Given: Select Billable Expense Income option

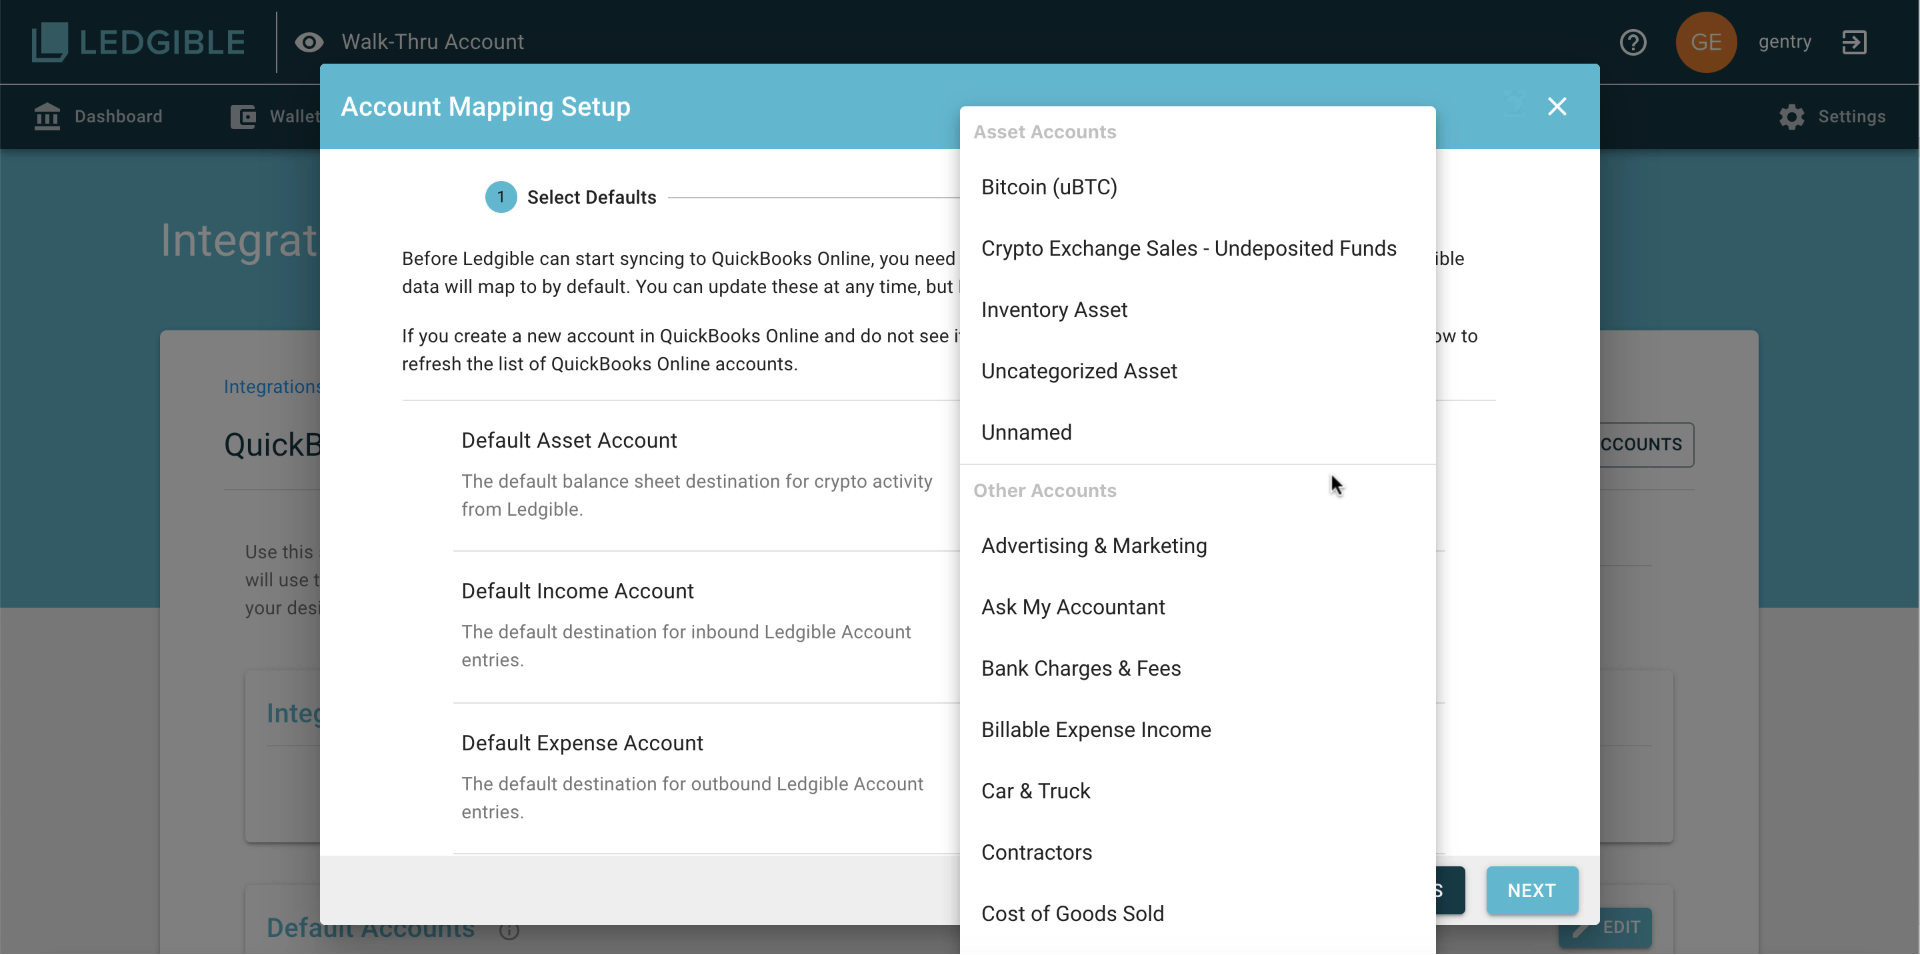Looking at the screenshot, I should pyautogui.click(x=1198, y=730).
